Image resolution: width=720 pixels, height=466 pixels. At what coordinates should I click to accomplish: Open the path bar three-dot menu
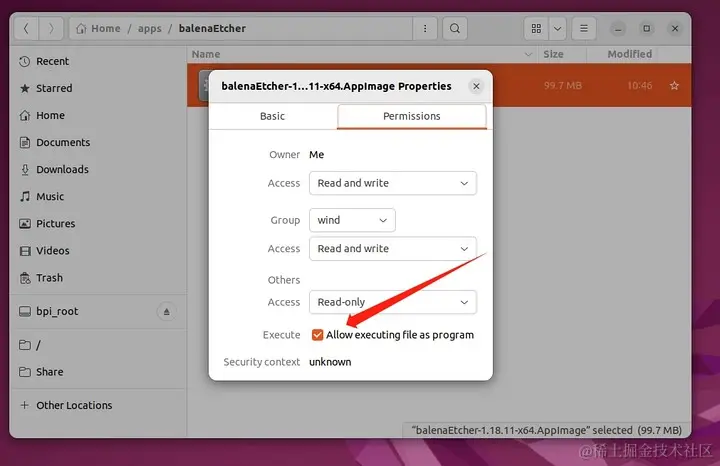(x=425, y=28)
